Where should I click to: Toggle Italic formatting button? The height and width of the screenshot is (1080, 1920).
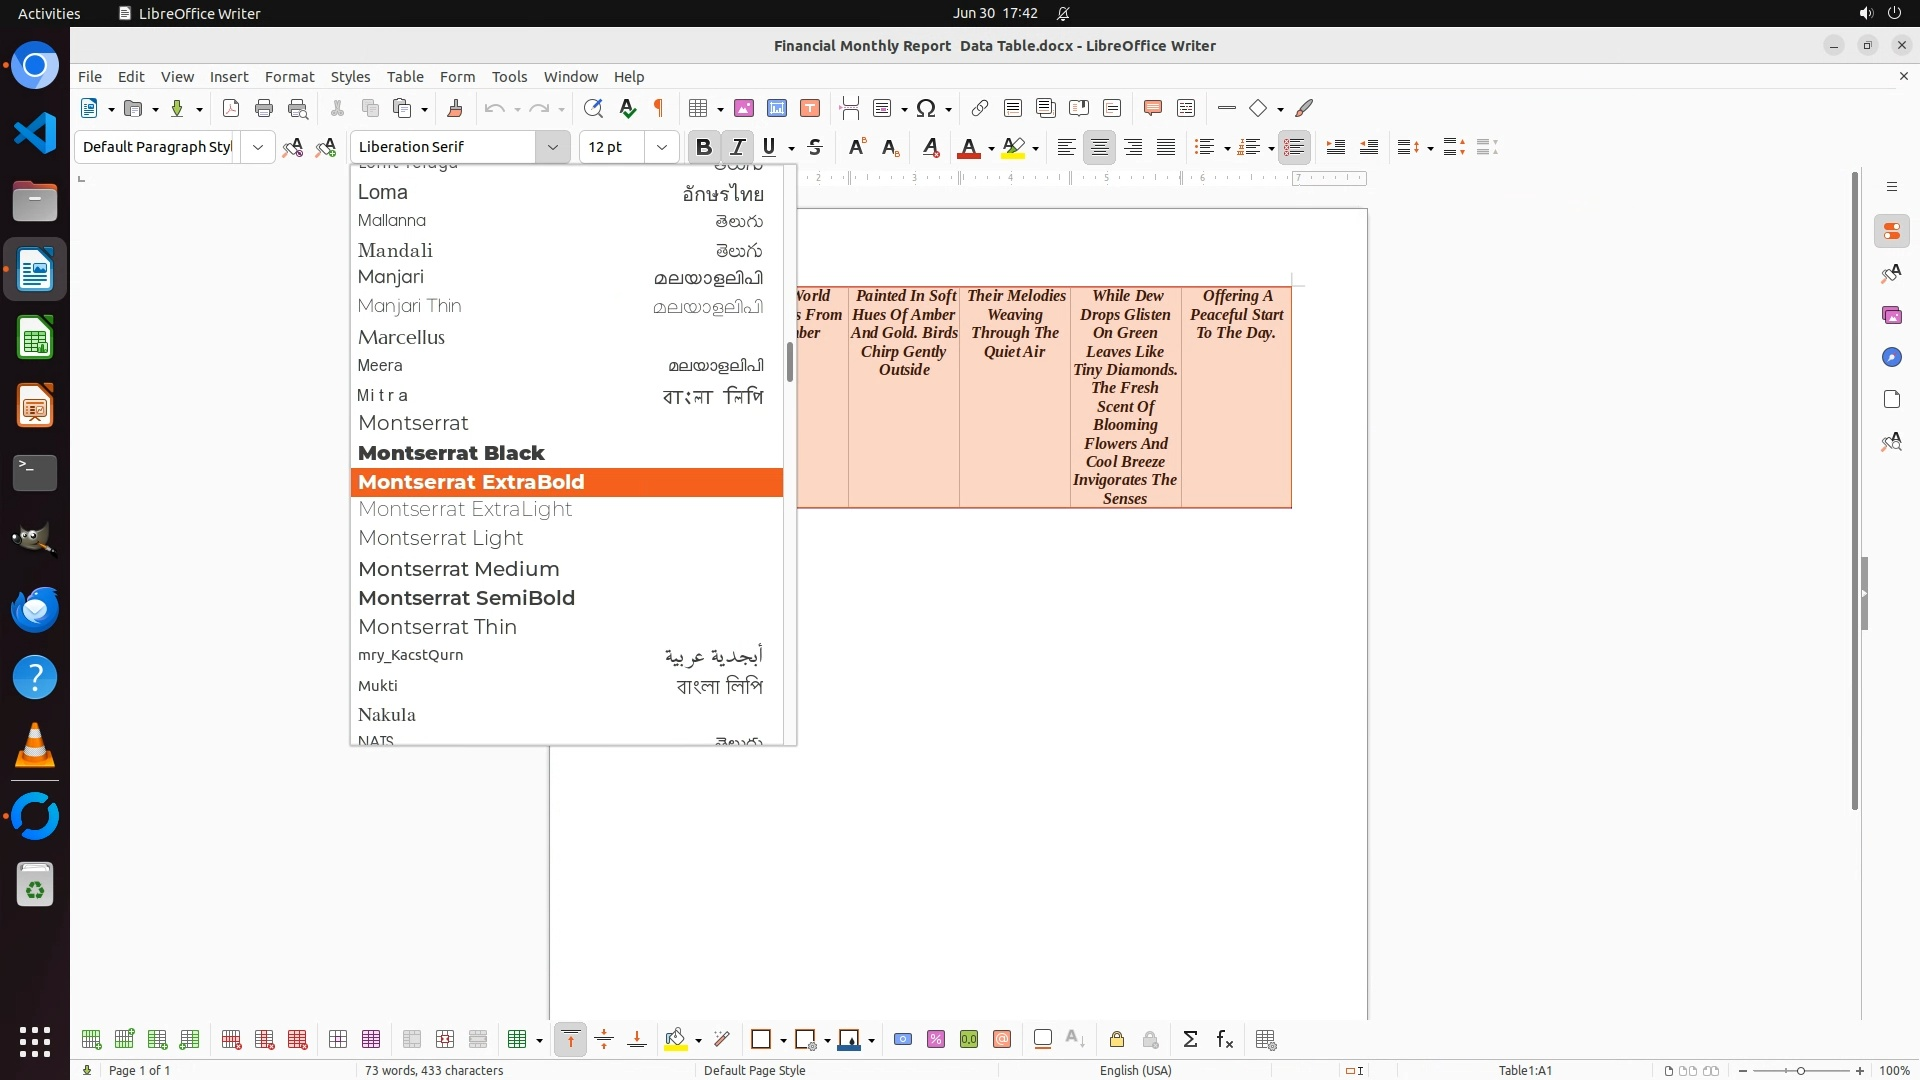pyautogui.click(x=737, y=147)
